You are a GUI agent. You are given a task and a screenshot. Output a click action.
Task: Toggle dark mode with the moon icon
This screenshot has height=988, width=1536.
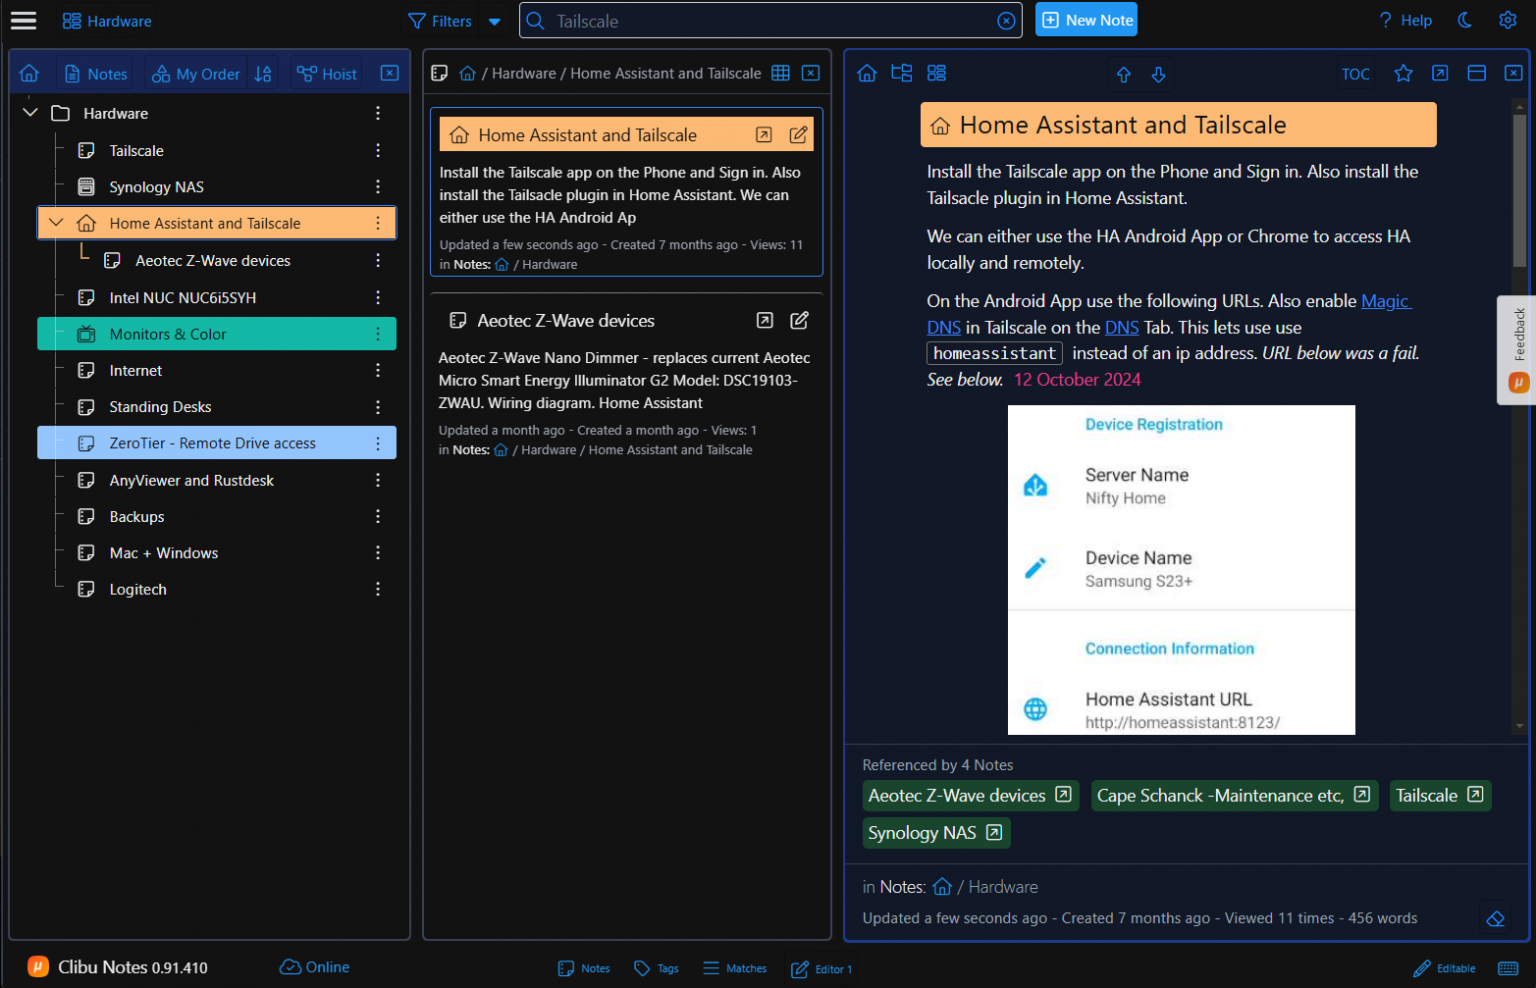(1465, 19)
